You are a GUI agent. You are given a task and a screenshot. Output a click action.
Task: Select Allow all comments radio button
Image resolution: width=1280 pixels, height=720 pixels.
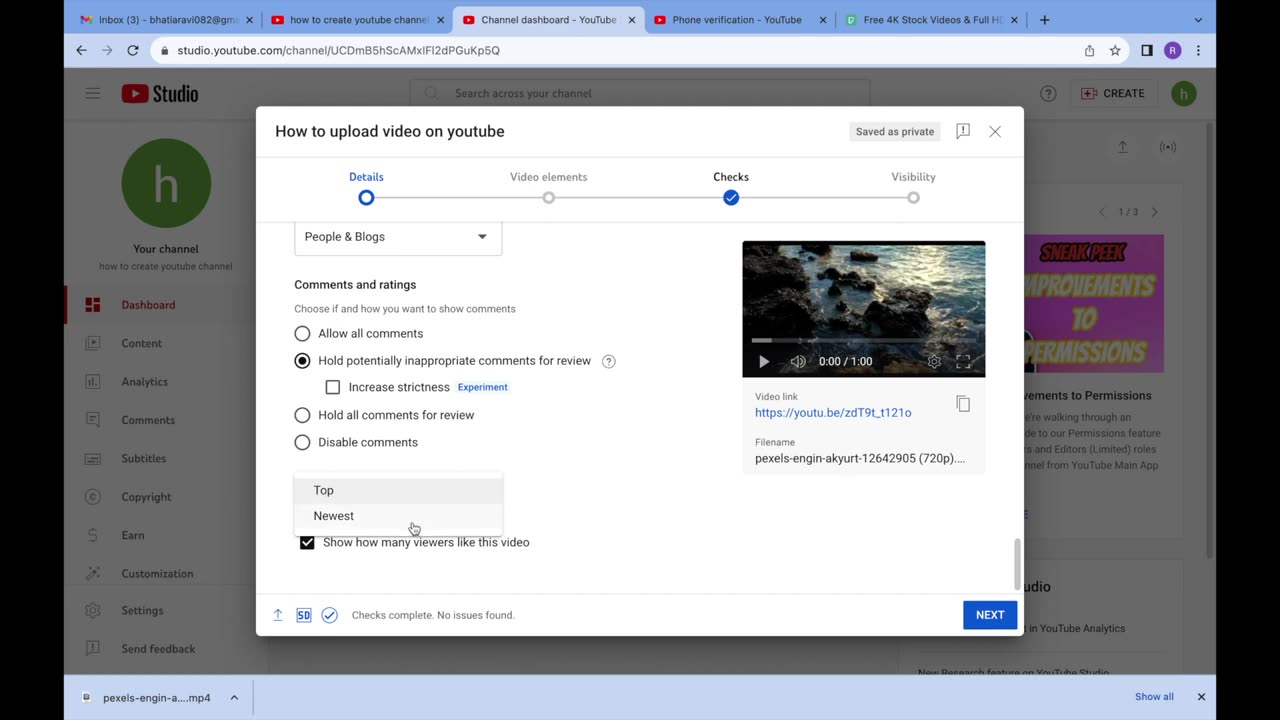tap(302, 333)
